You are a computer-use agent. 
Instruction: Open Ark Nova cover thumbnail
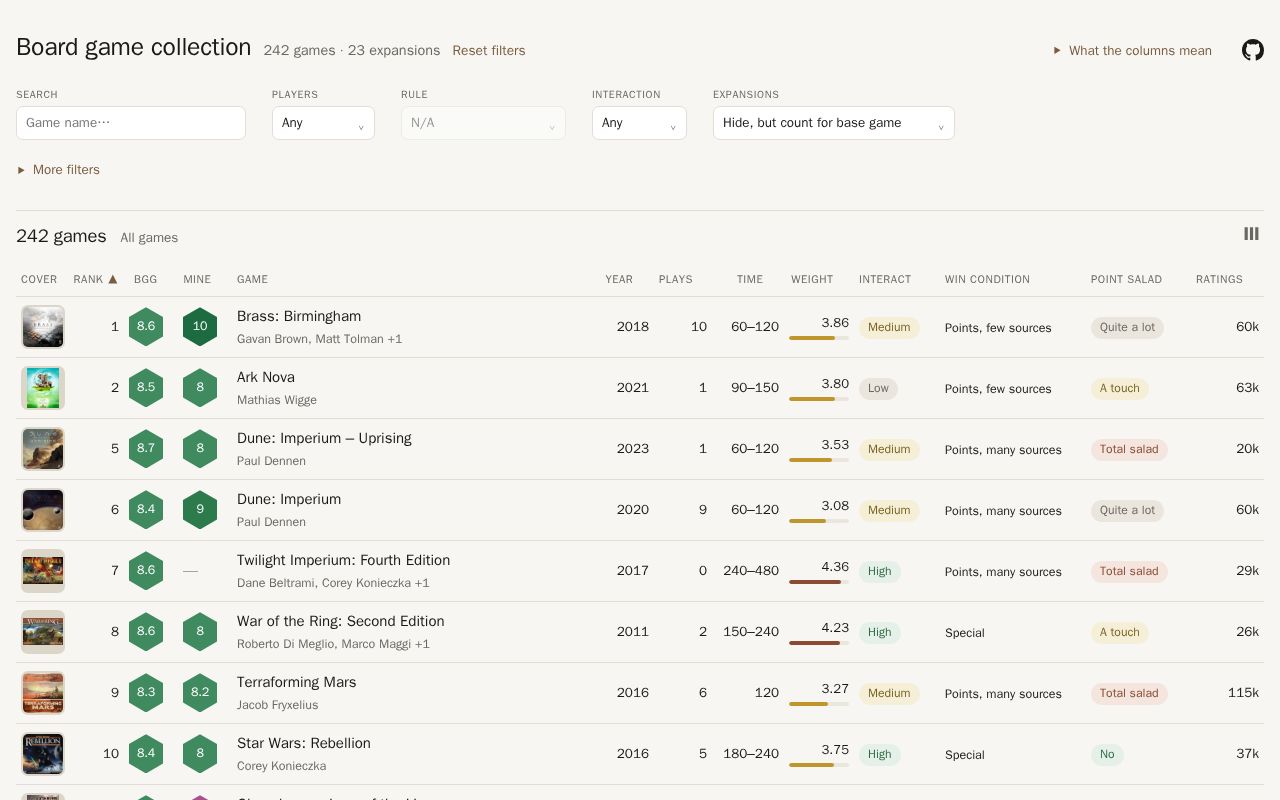[43, 388]
